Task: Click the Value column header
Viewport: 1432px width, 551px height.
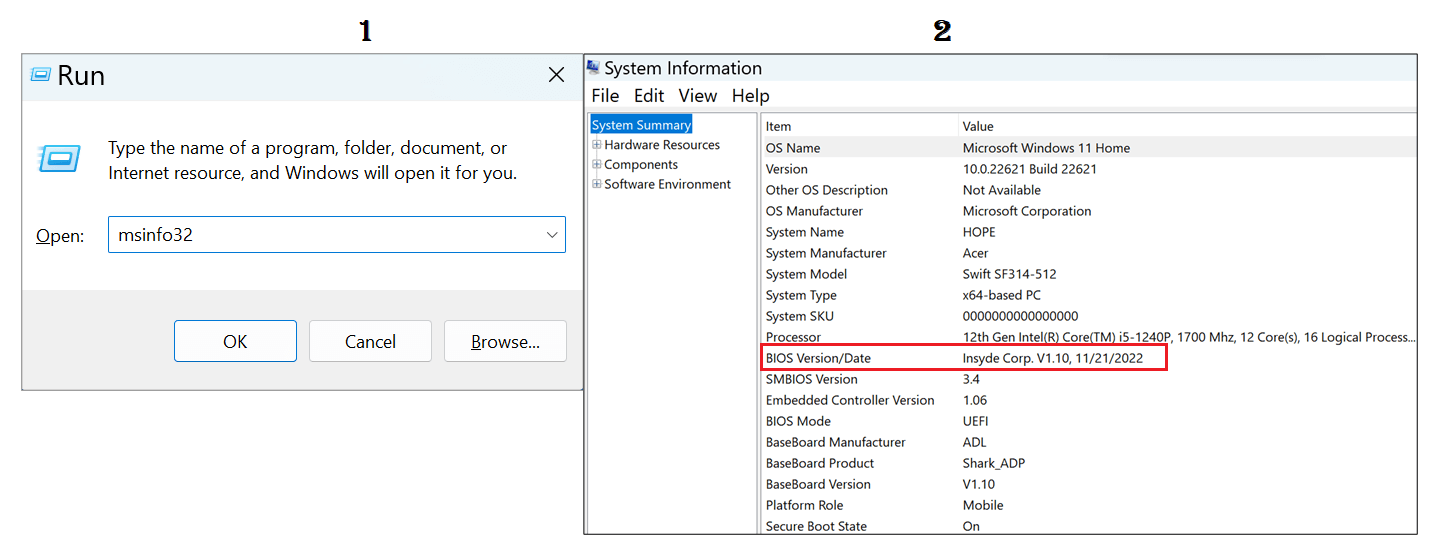Action: pyautogui.click(x=978, y=126)
